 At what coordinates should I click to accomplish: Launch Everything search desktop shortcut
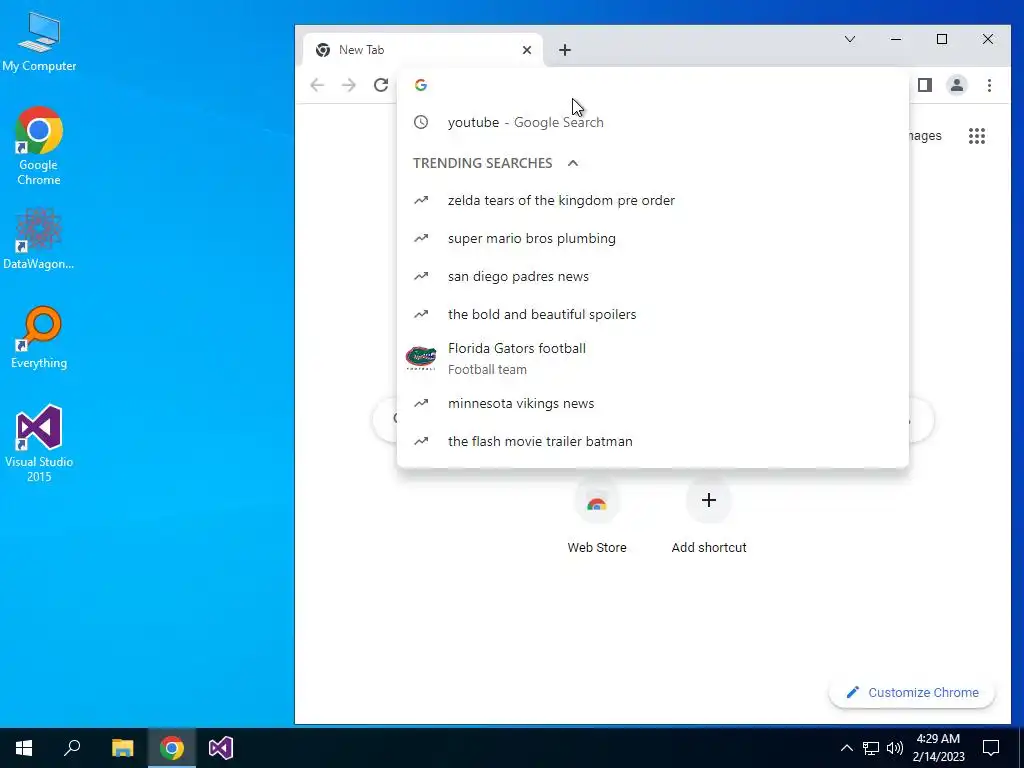pos(39,338)
